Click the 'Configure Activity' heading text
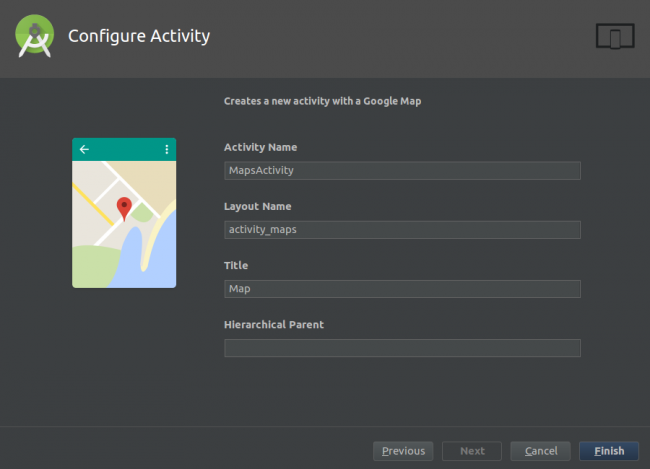 pyautogui.click(x=139, y=36)
